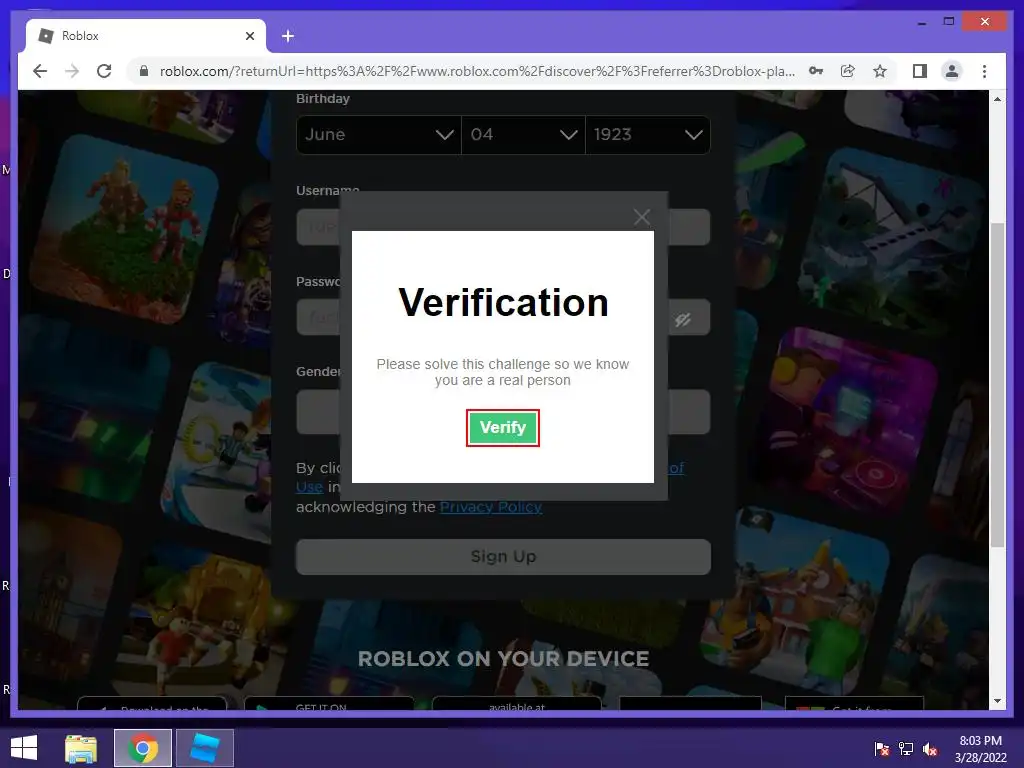This screenshot has width=1024, height=768.
Task: Open the birthday day dropdown showing 04
Action: coord(523,135)
